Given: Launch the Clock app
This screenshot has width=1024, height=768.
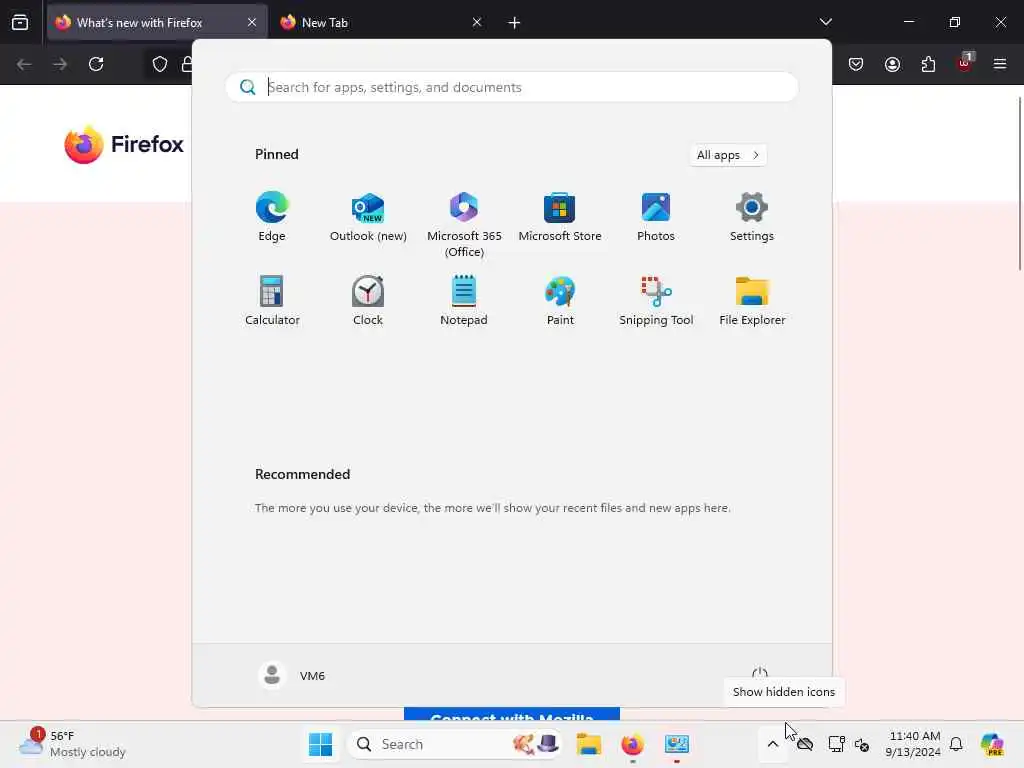Looking at the screenshot, I should click(x=368, y=301).
